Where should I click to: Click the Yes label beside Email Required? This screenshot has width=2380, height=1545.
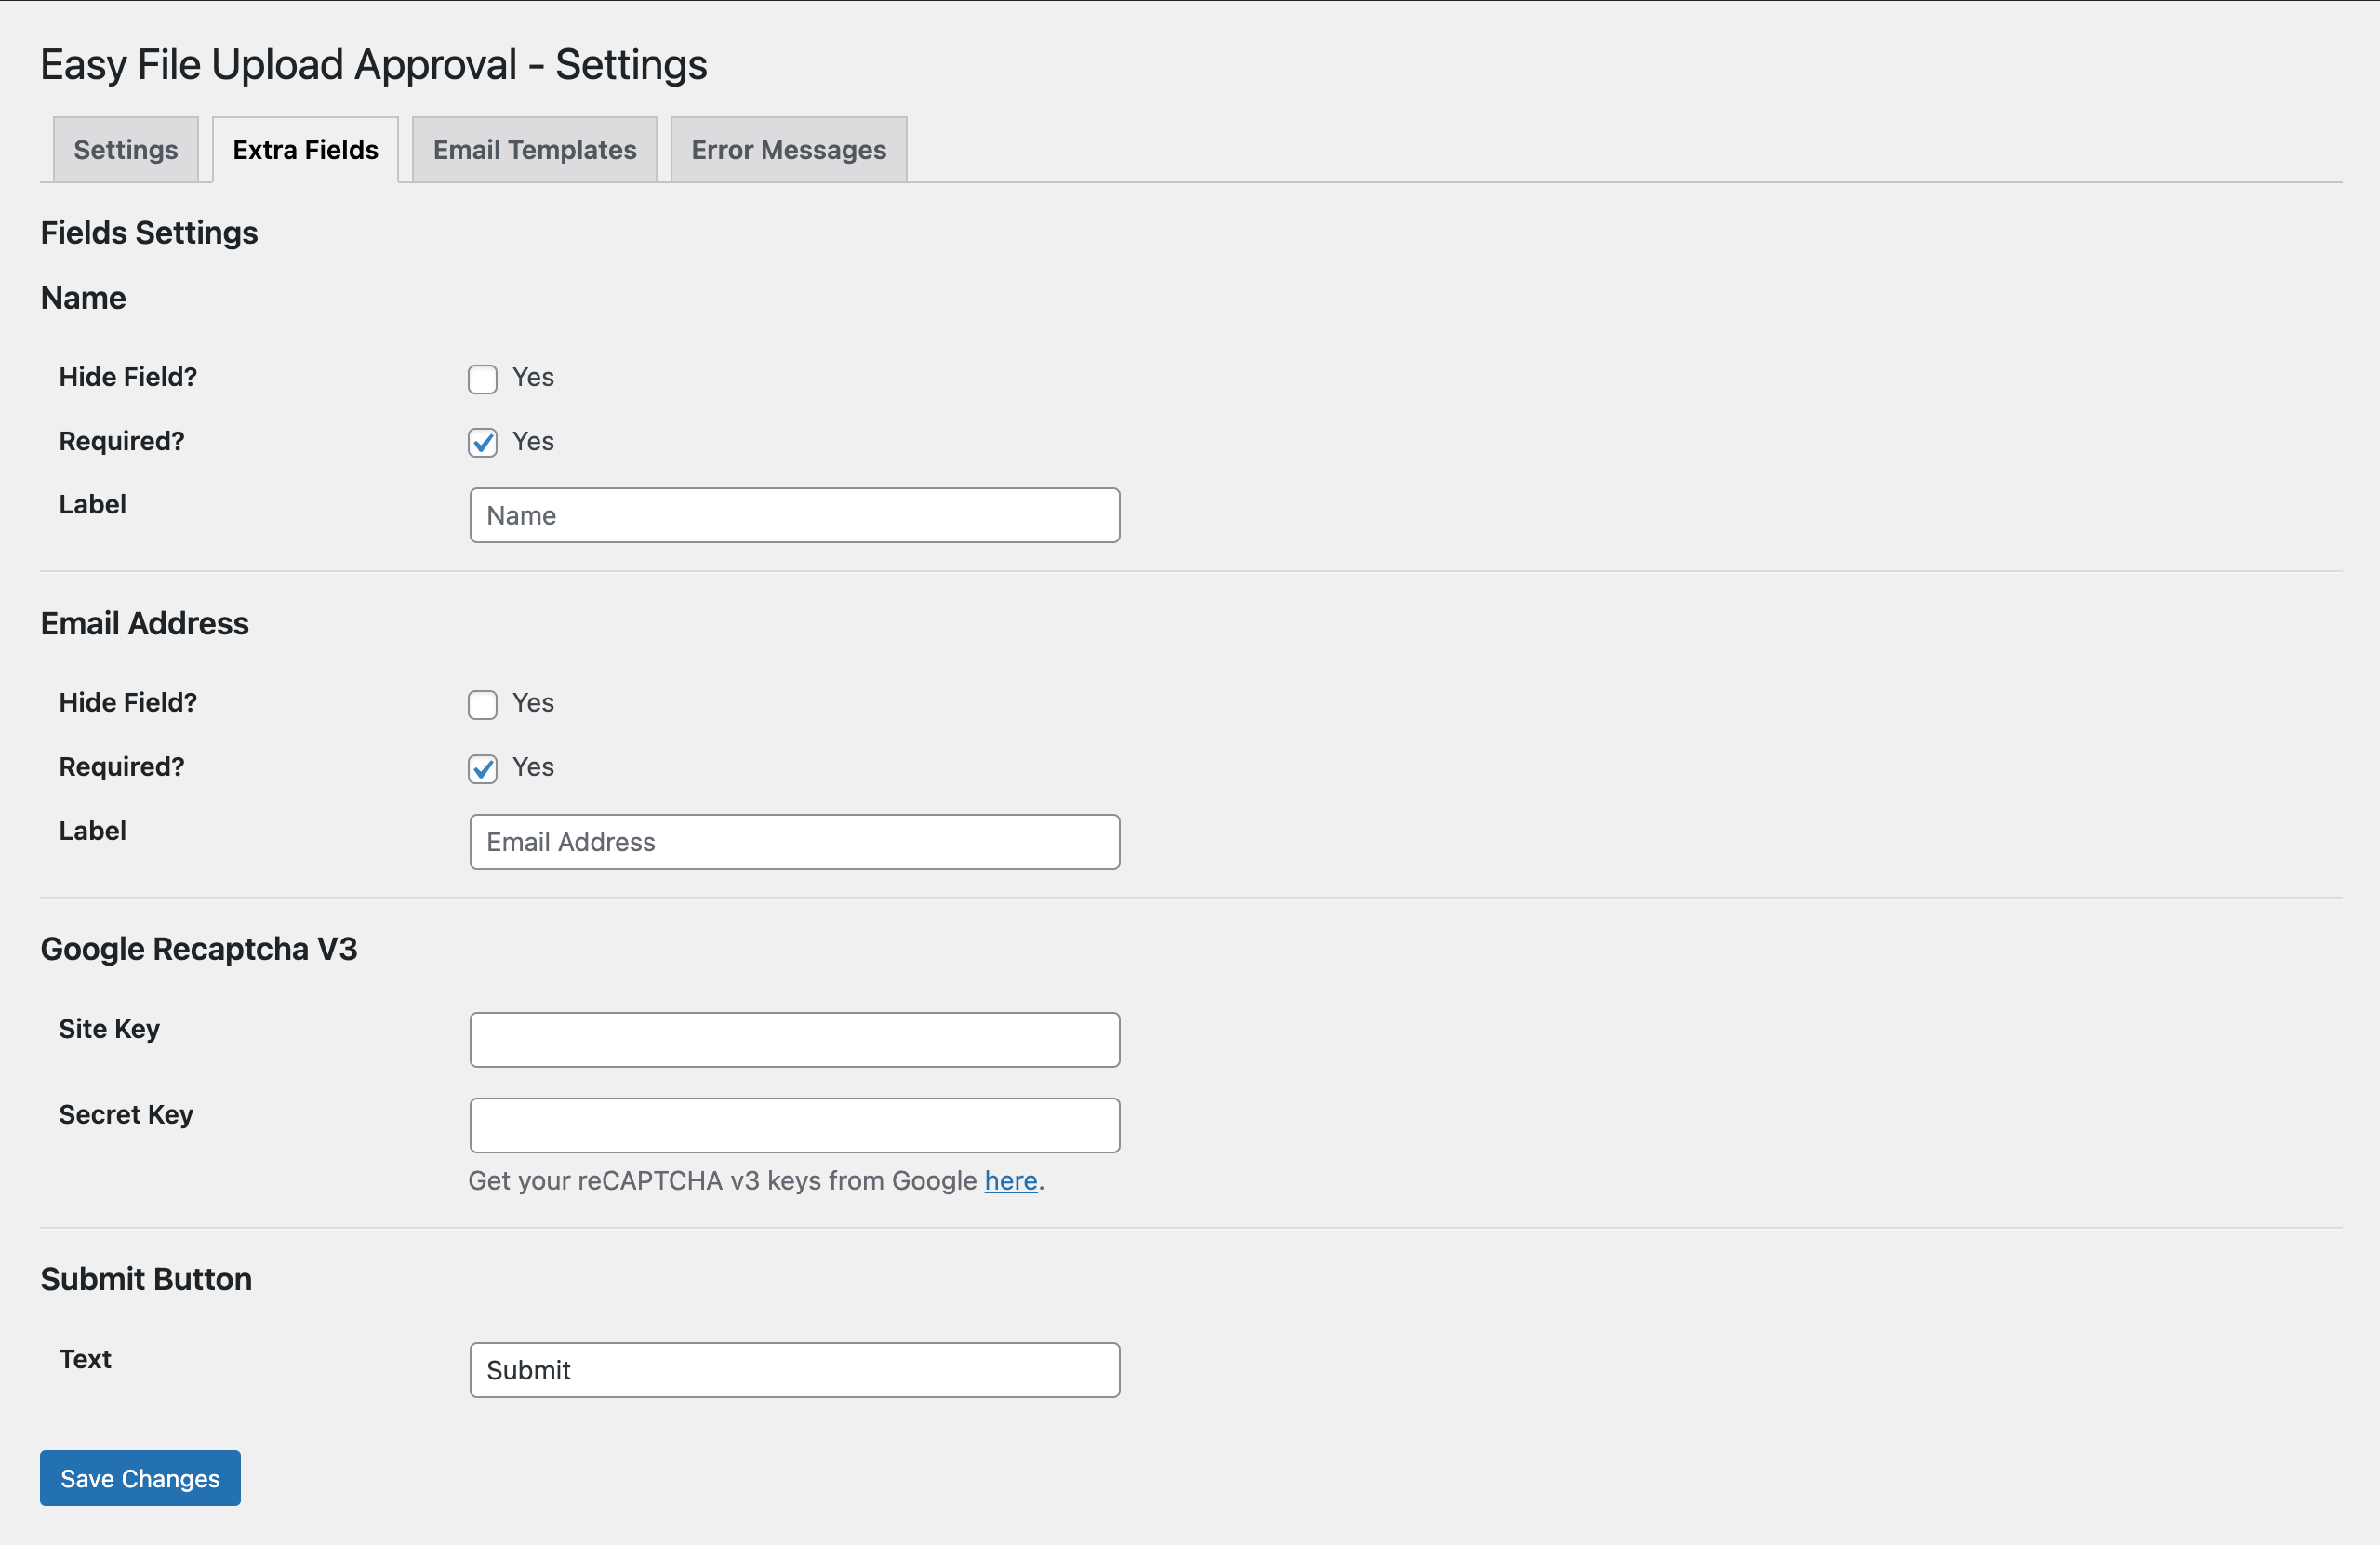(x=532, y=767)
